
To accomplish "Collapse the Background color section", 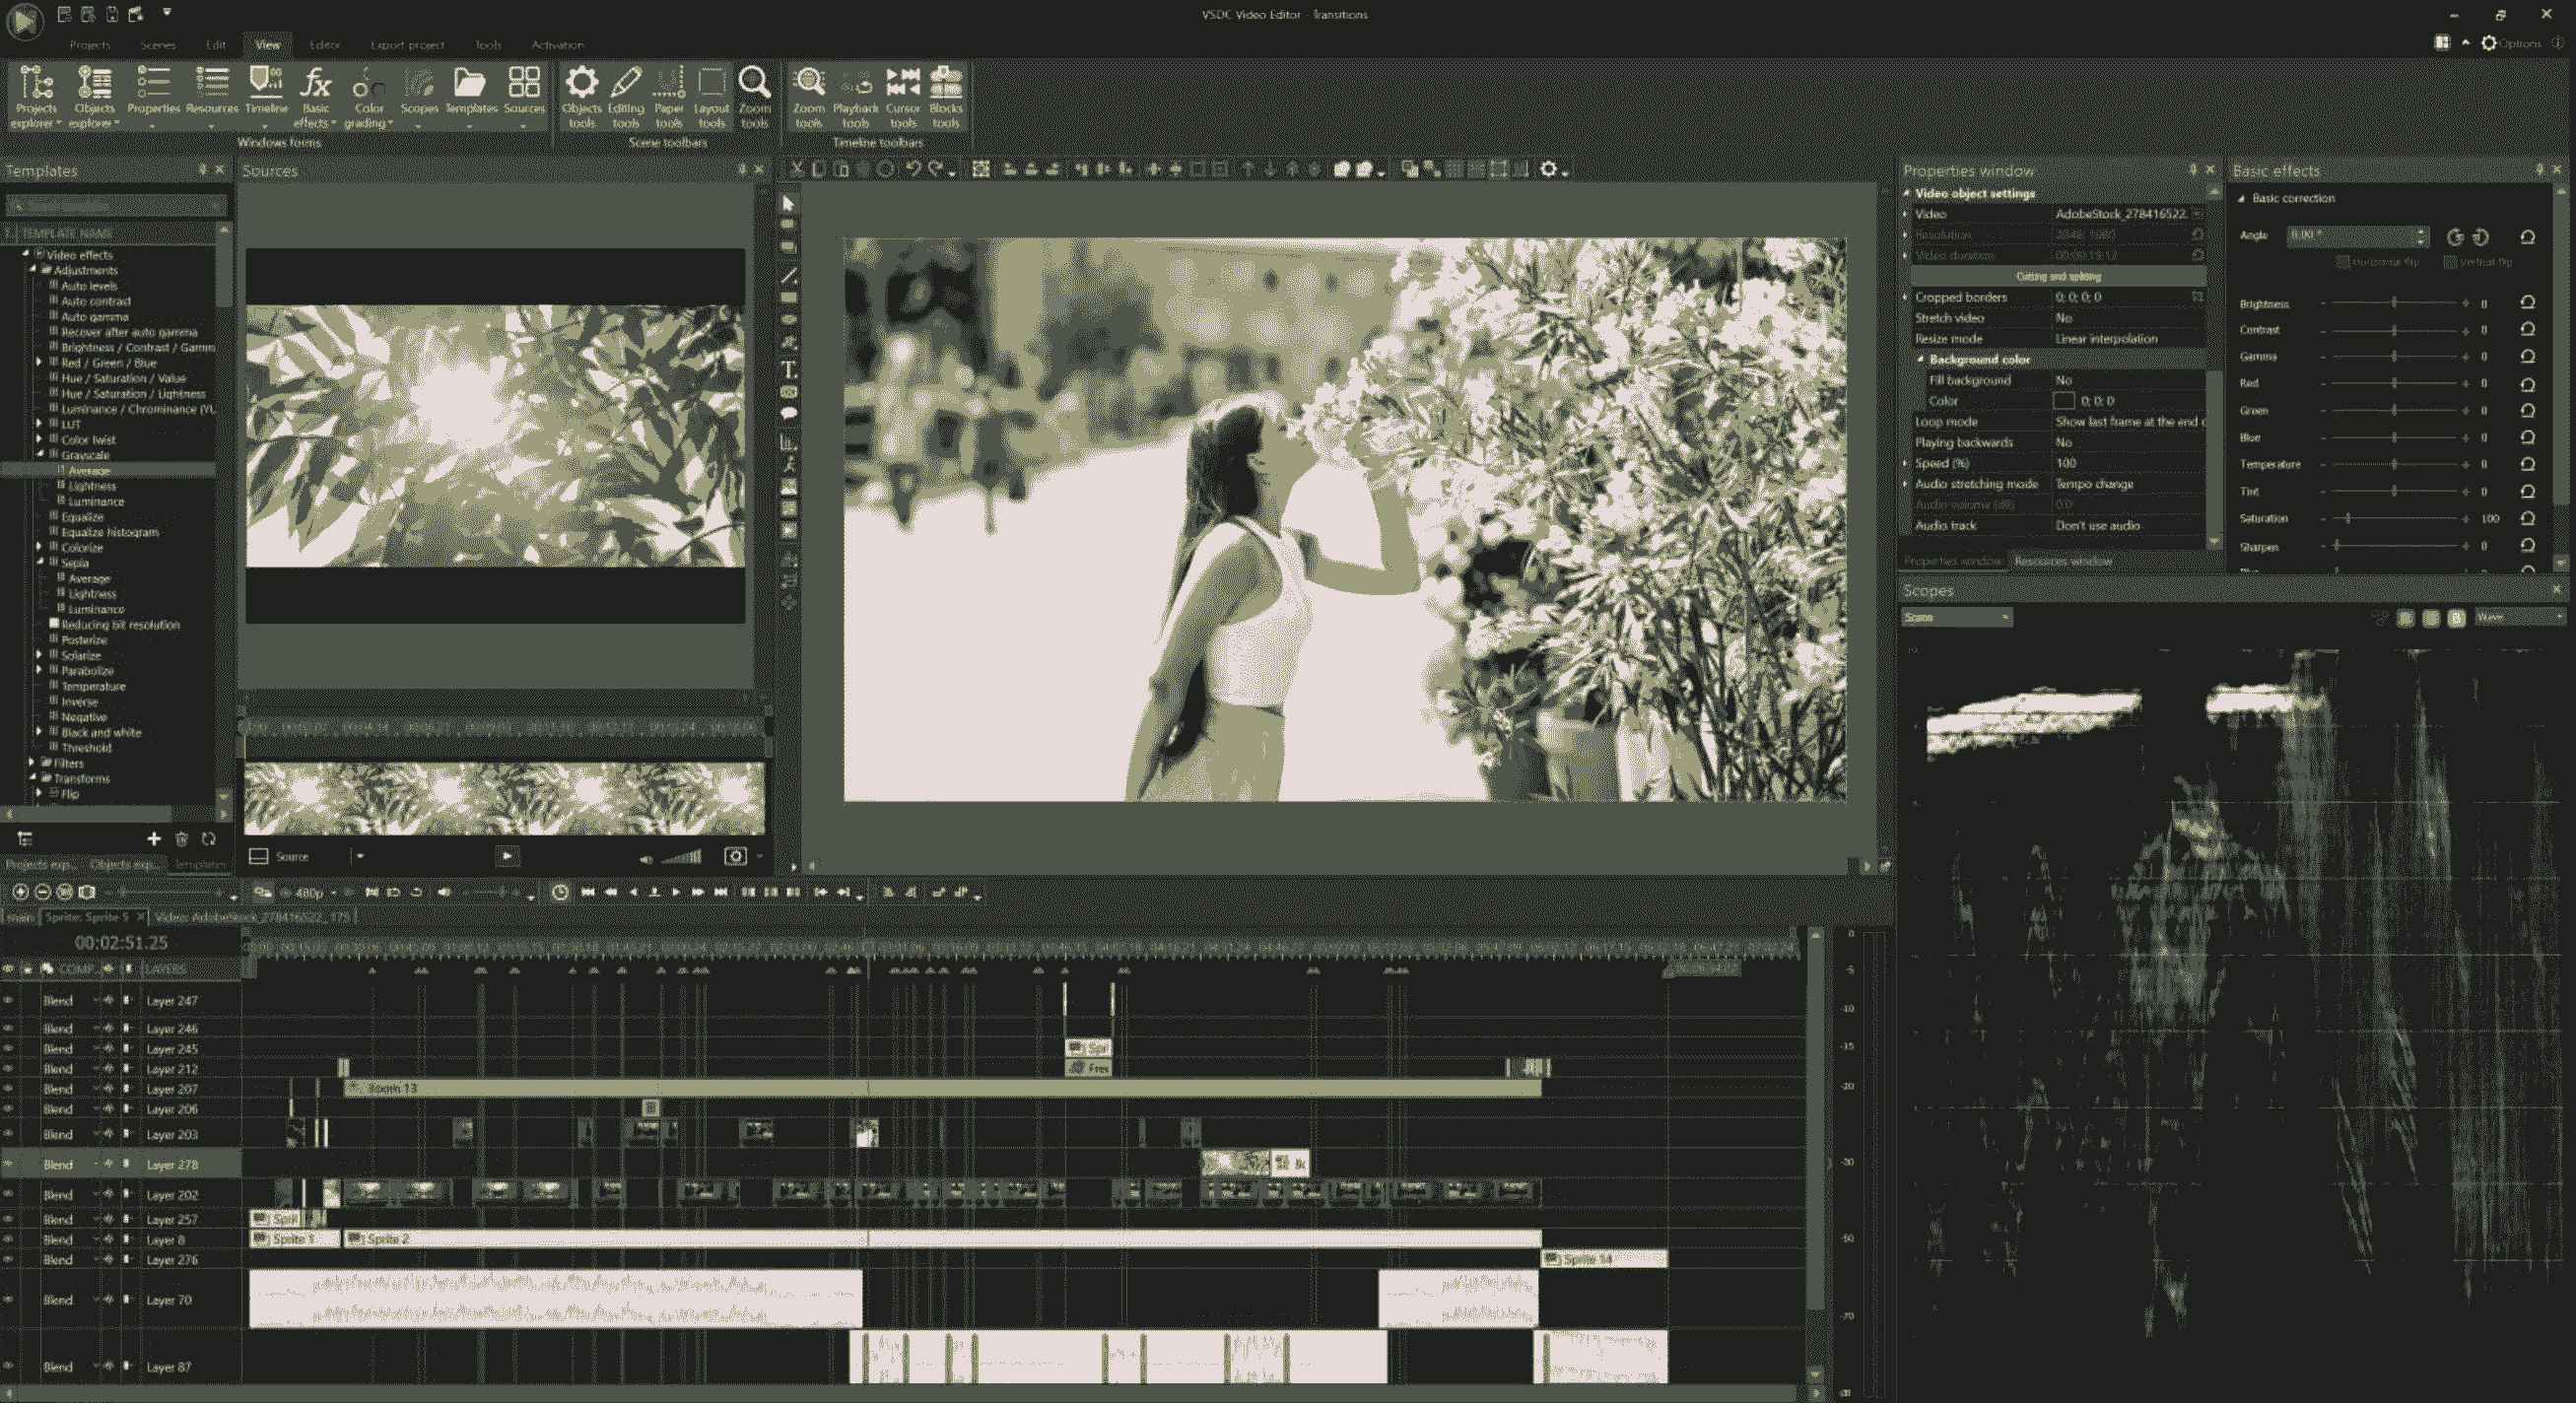I will pos(1921,359).
